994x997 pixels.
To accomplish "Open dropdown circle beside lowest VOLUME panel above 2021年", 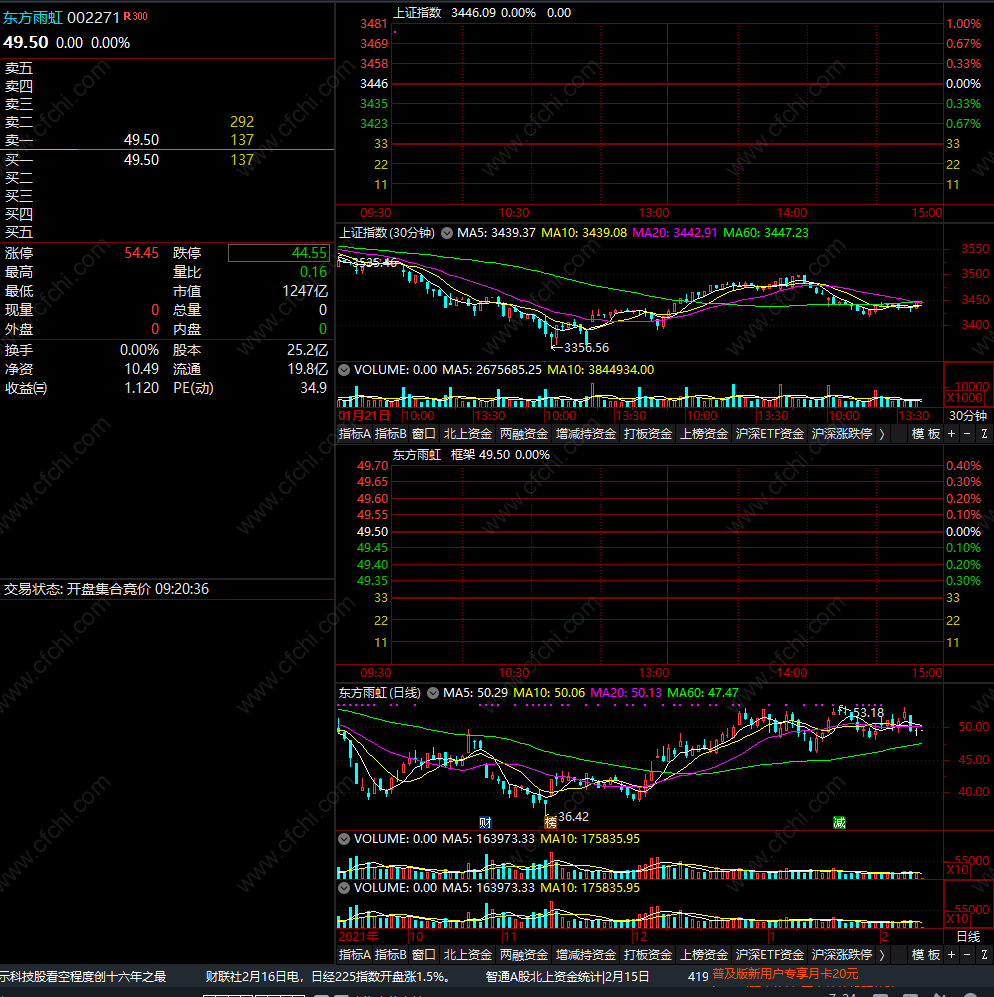I will point(344,888).
